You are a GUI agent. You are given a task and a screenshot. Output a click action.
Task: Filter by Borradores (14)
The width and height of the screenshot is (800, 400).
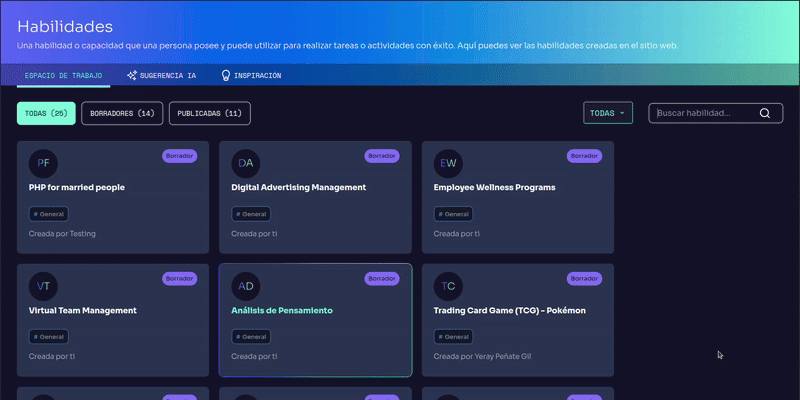[x=121, y=114]
